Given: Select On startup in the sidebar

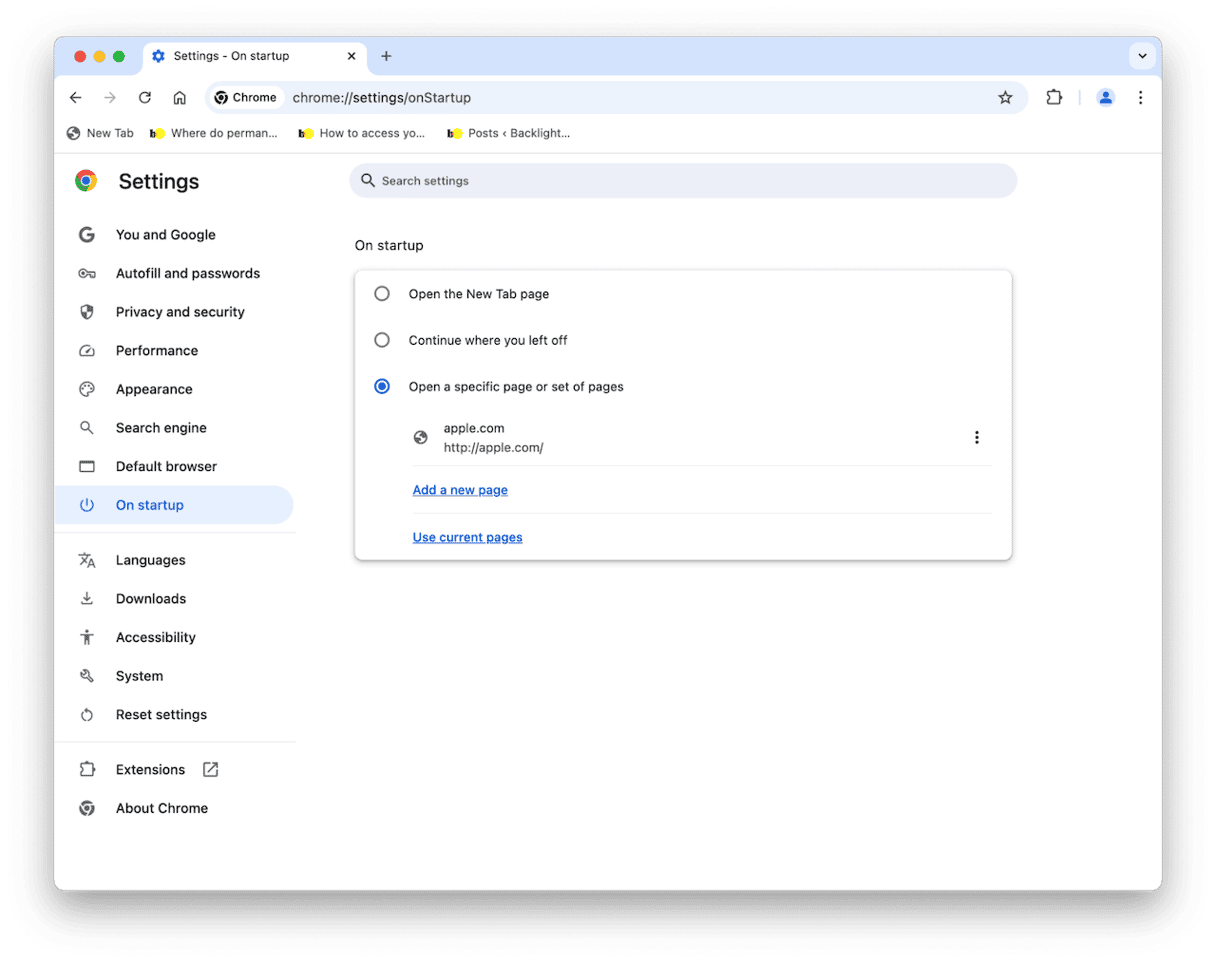Looking at the screenshot, I should tap(174, 505).
